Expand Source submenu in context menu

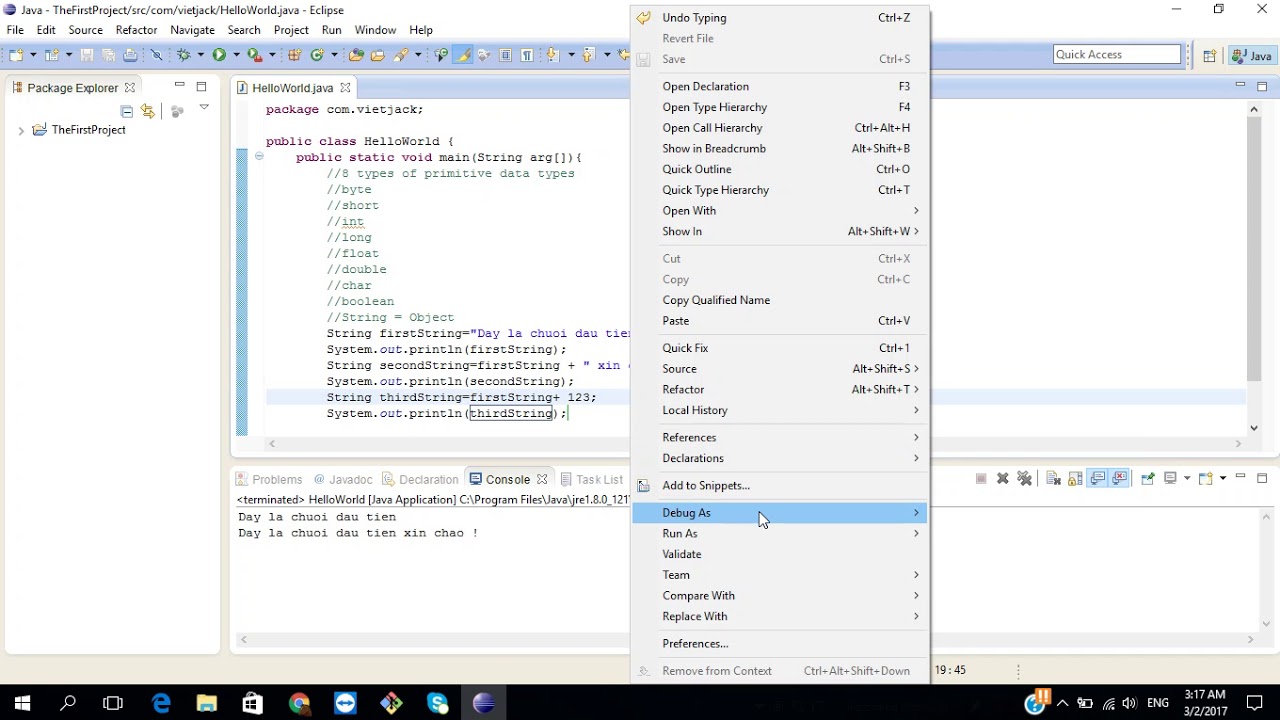780,369
